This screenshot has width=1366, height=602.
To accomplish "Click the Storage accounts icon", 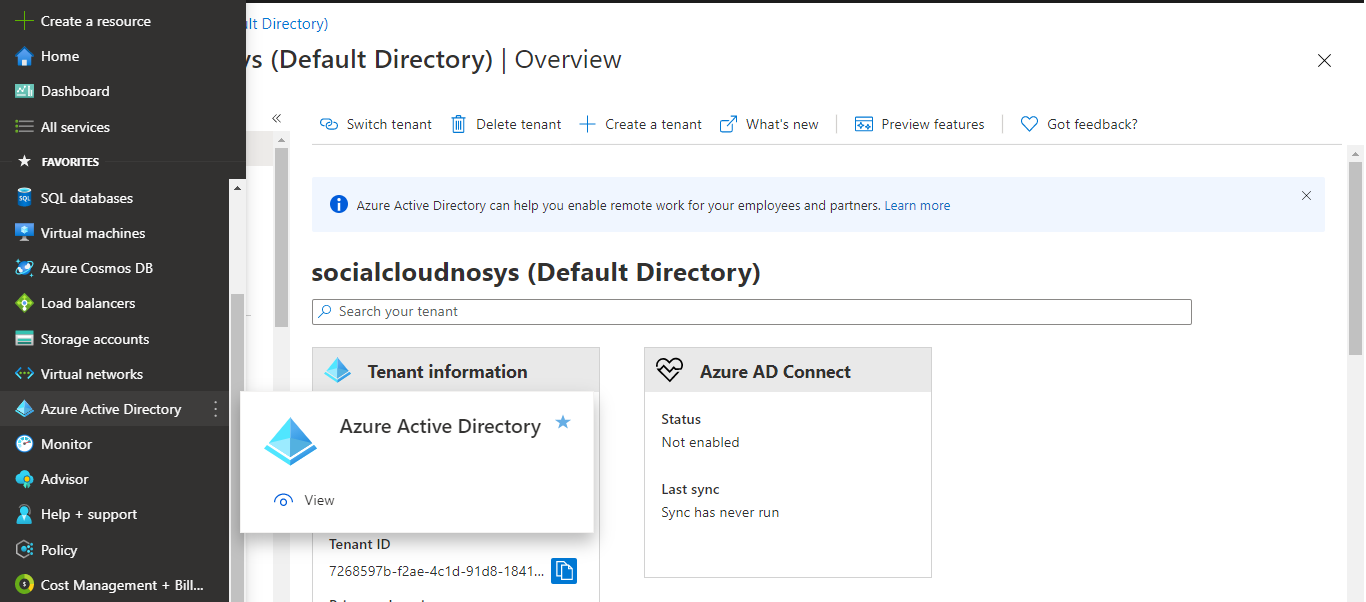I will coord(24,339).
